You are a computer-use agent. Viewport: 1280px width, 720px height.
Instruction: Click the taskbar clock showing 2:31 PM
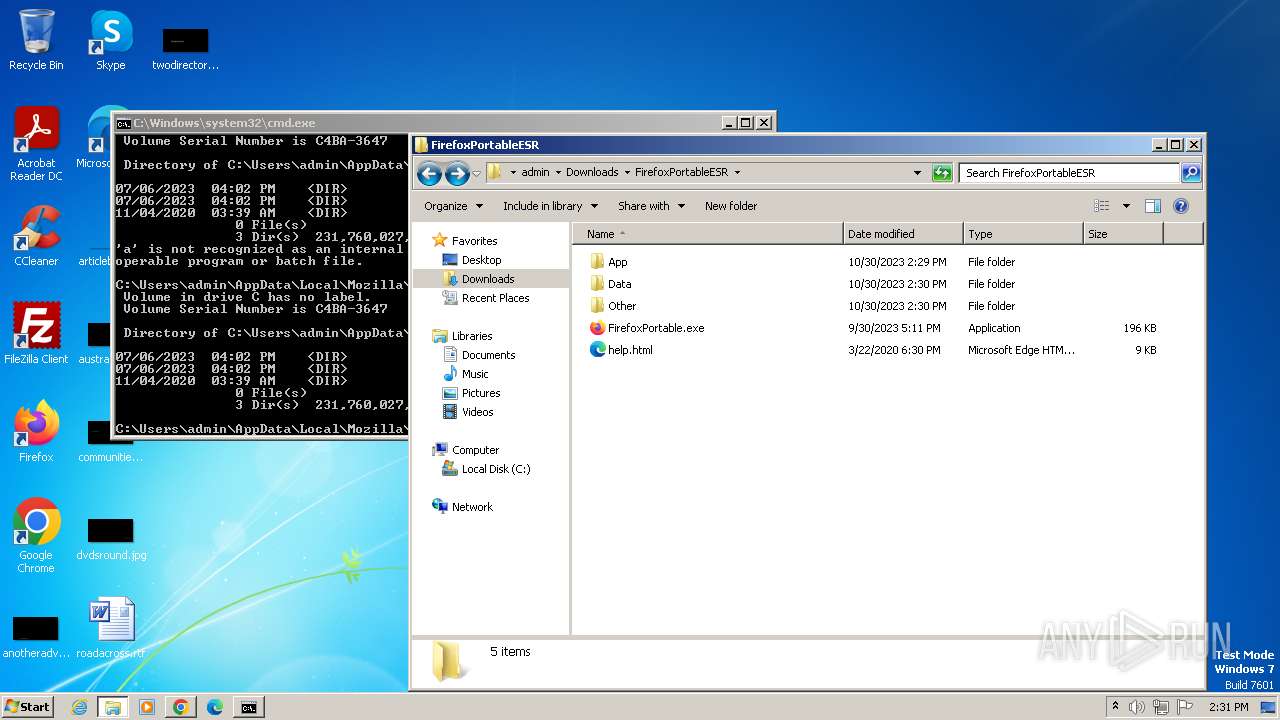tap(1229, 707)
